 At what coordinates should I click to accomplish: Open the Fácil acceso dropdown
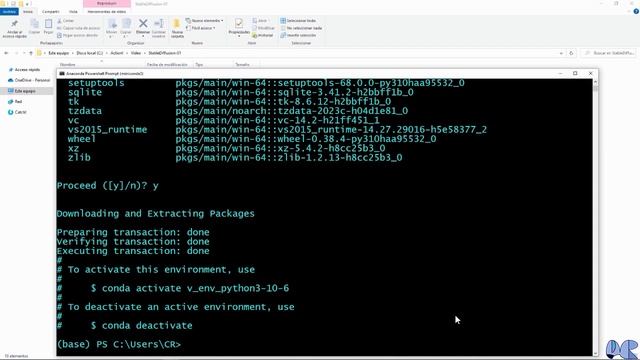pos(200,28)
